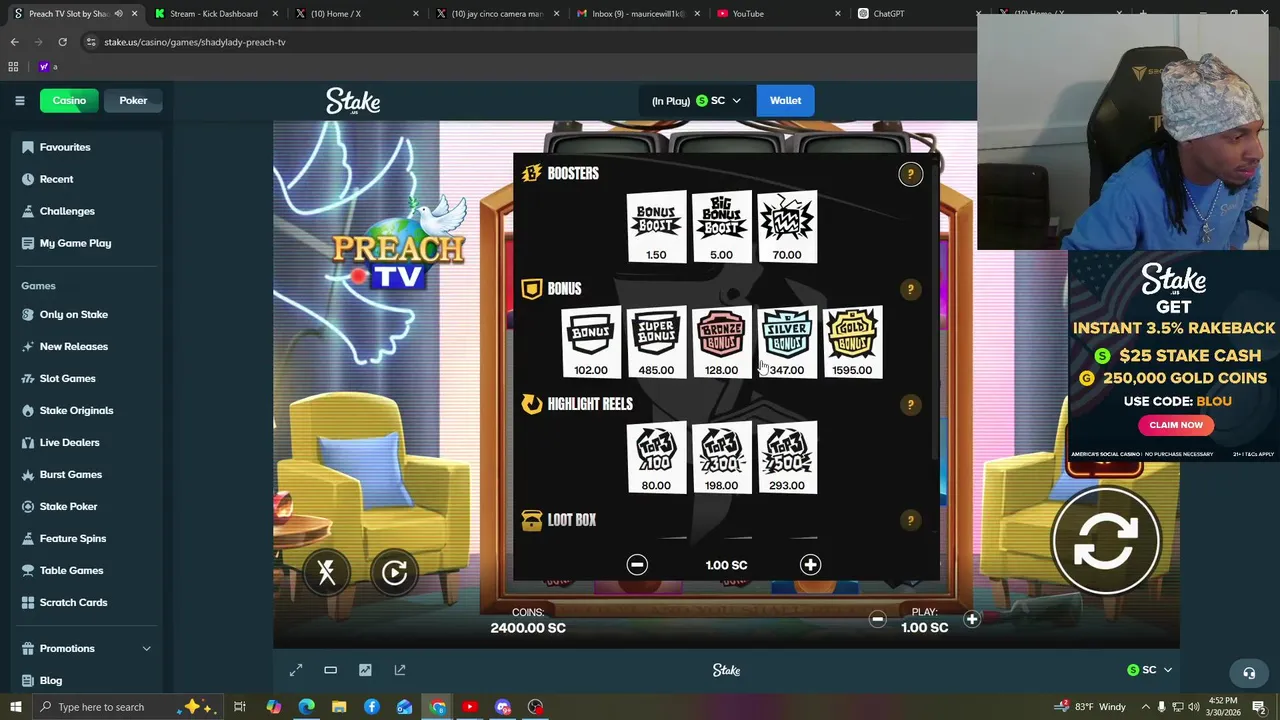
Task: Raise play amount with bottom-bar plus
Action: [971, 619]
